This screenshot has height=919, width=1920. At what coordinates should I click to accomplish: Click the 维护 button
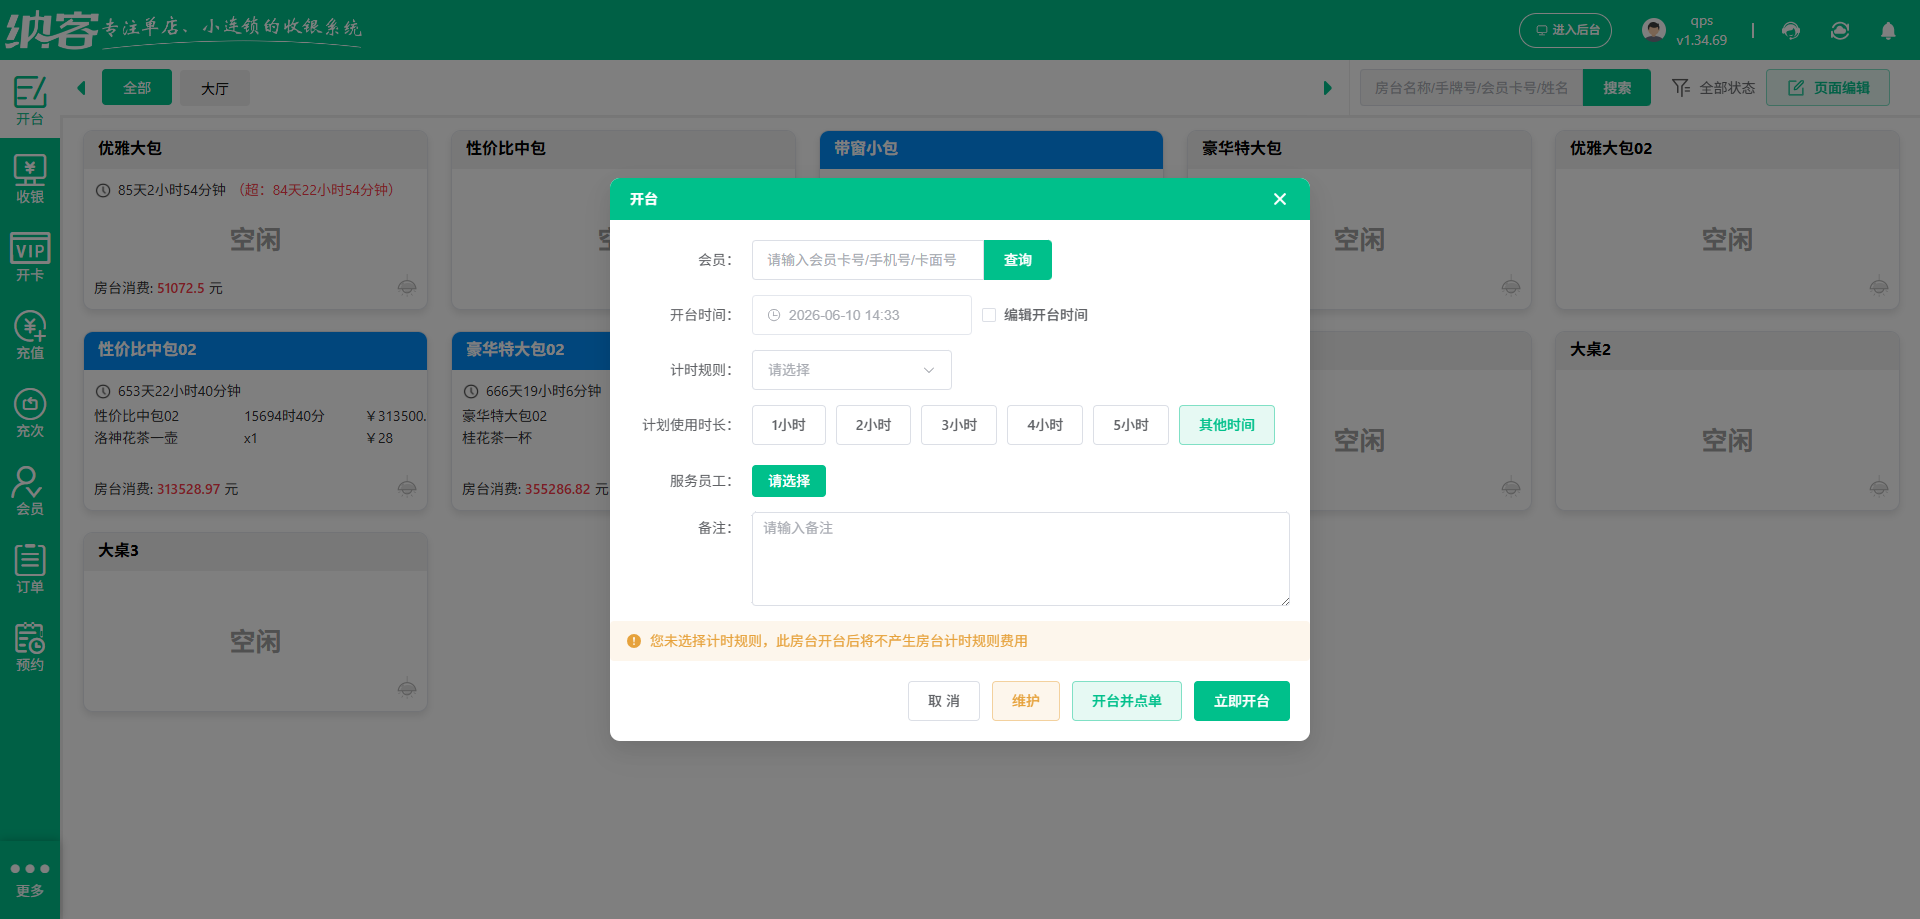coord(1026,701)
